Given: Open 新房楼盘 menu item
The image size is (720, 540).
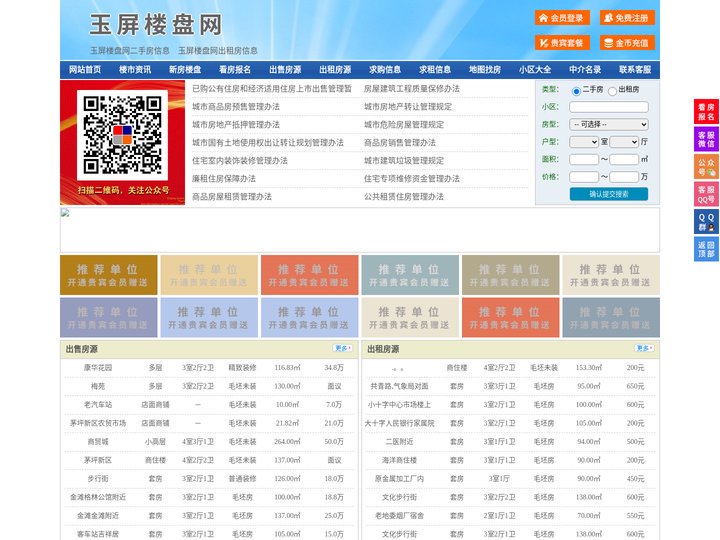Looking at the screenshot, I should 185,70.
